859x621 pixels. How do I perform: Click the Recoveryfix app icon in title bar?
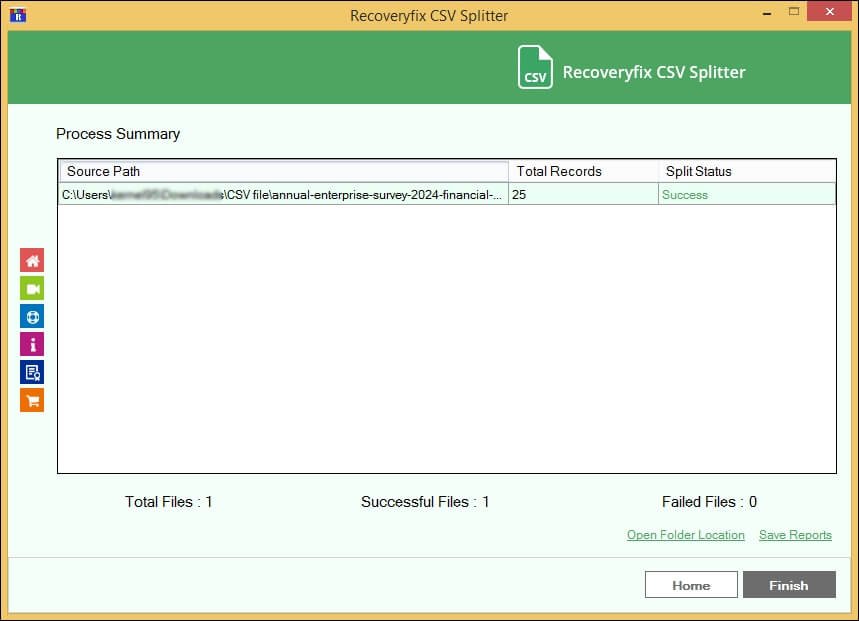point(18,15)
